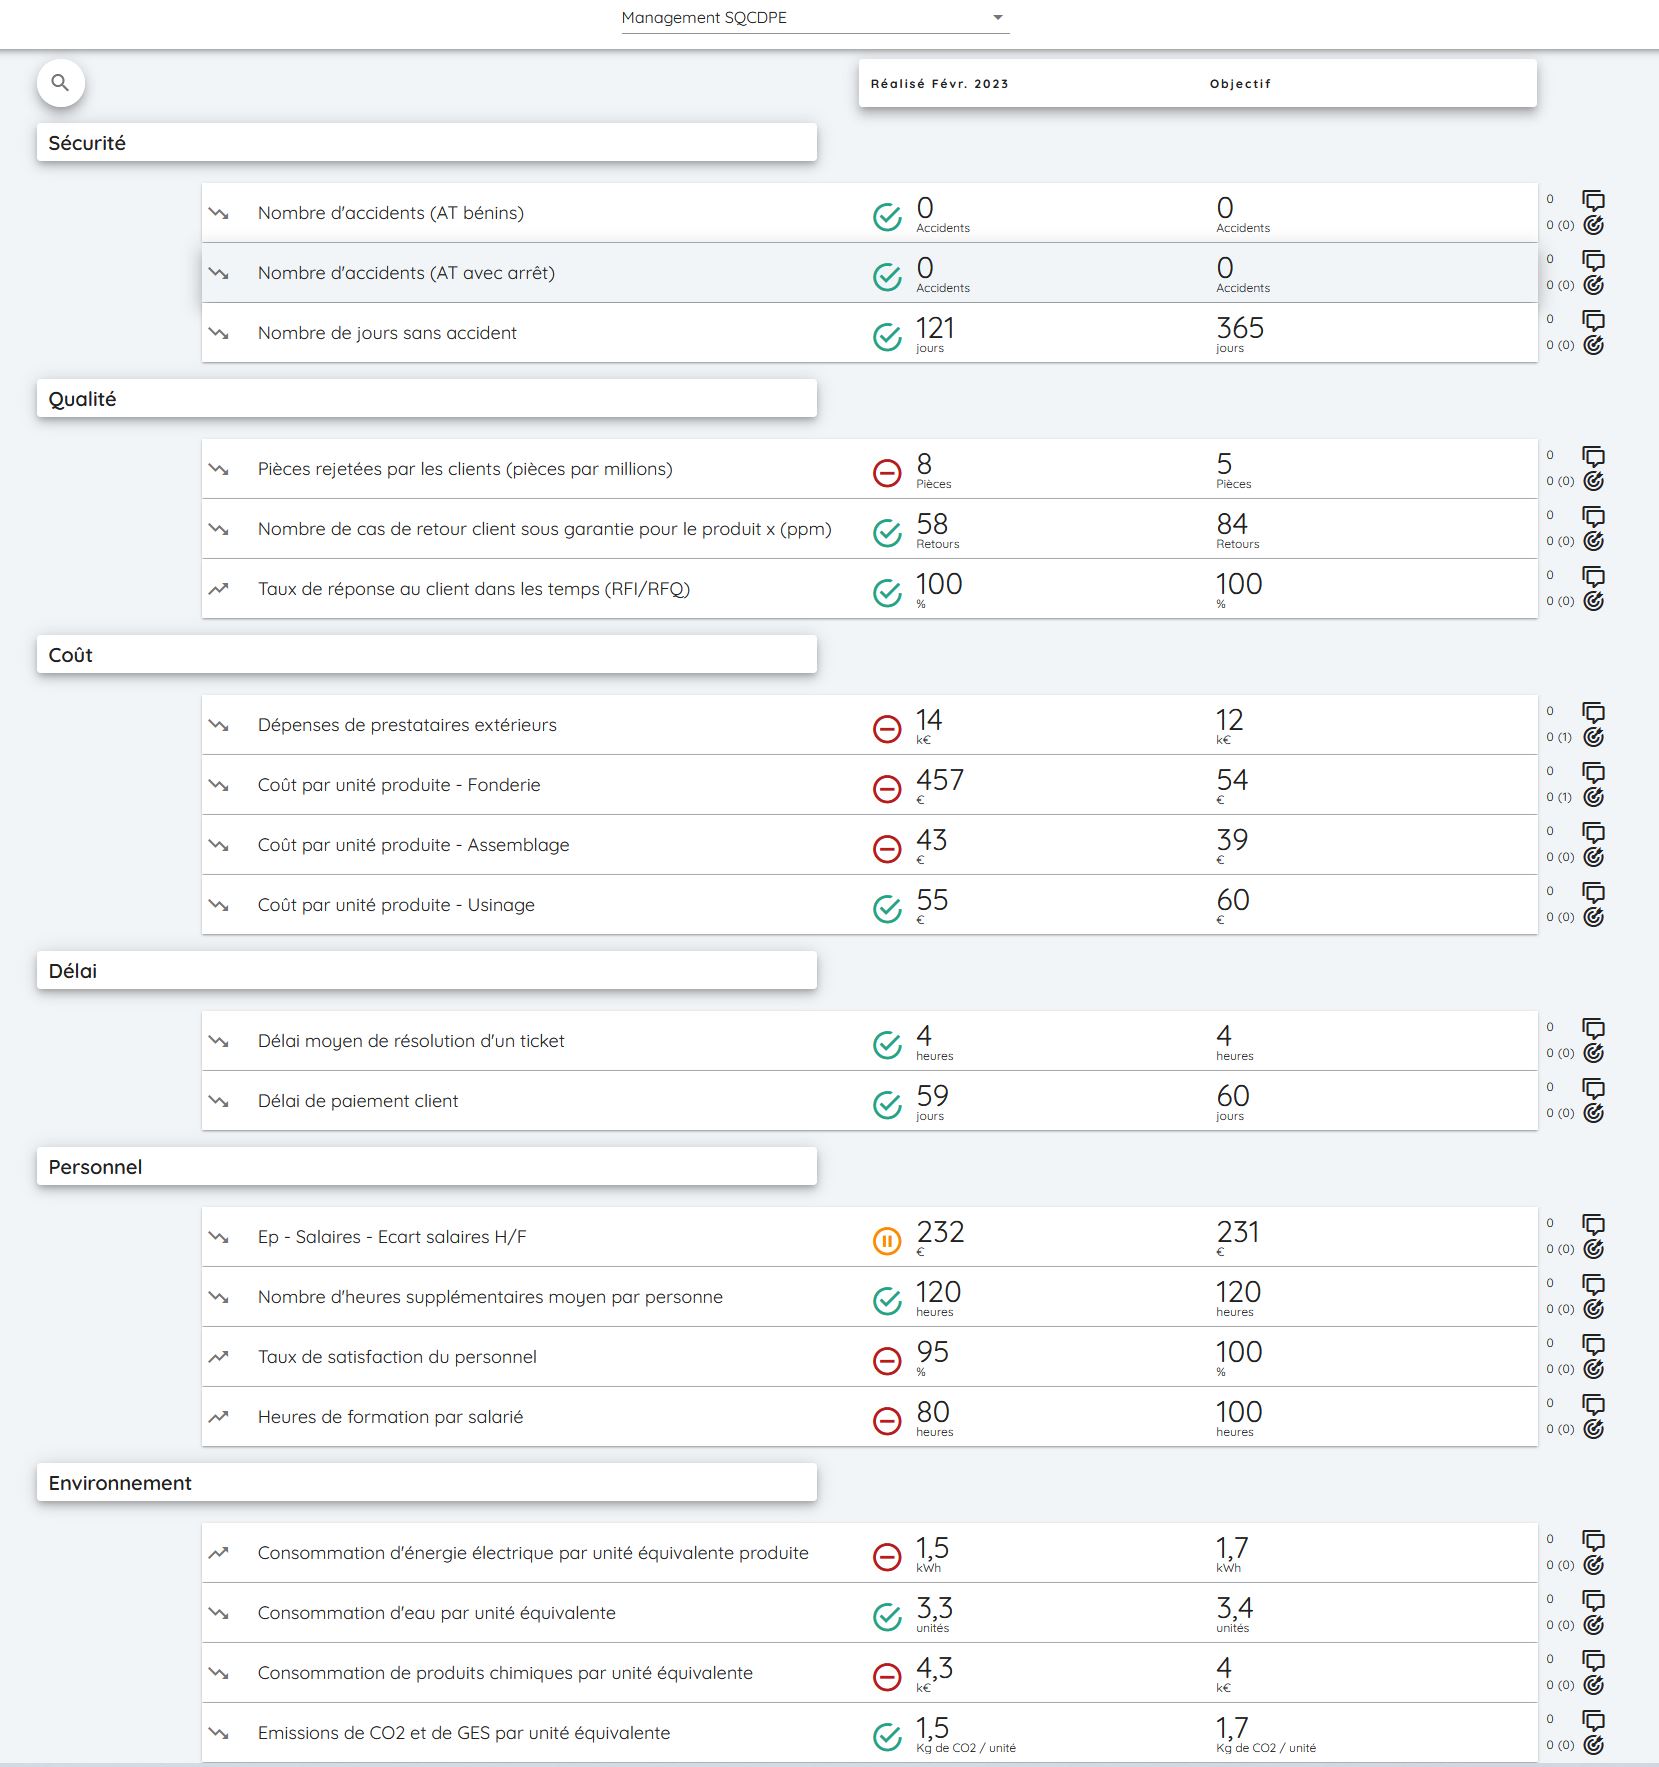Open target icon for Taux de réponse au client
1659x1767 pixels.
click(1595, 600)
